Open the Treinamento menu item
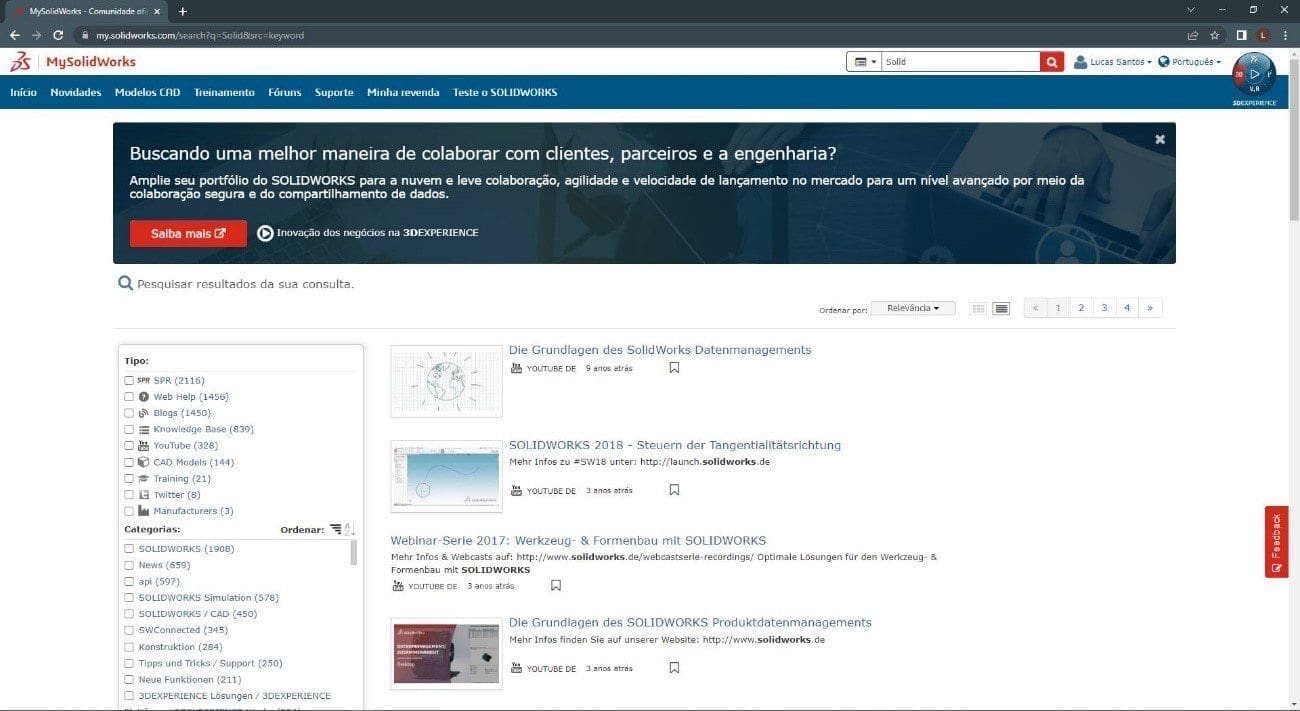Image resolution: width=1300 pixels, height=711 pixels. (224, 92)
